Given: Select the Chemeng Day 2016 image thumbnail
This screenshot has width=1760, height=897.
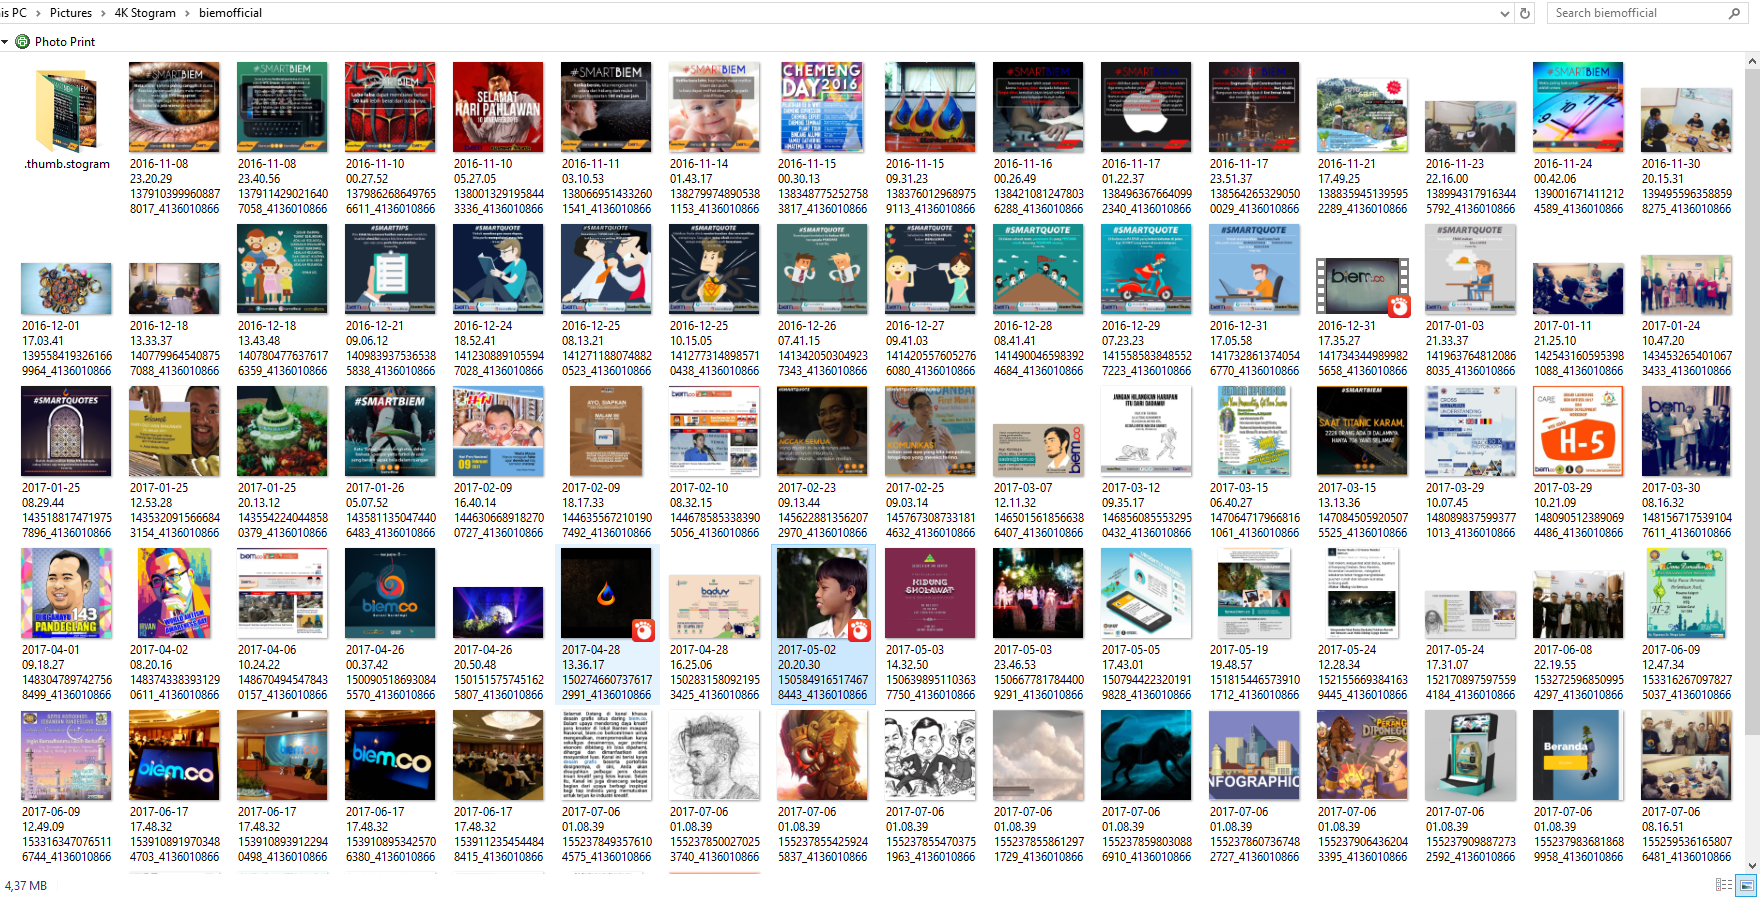Looking at the screenshot, I should (822, 107).
